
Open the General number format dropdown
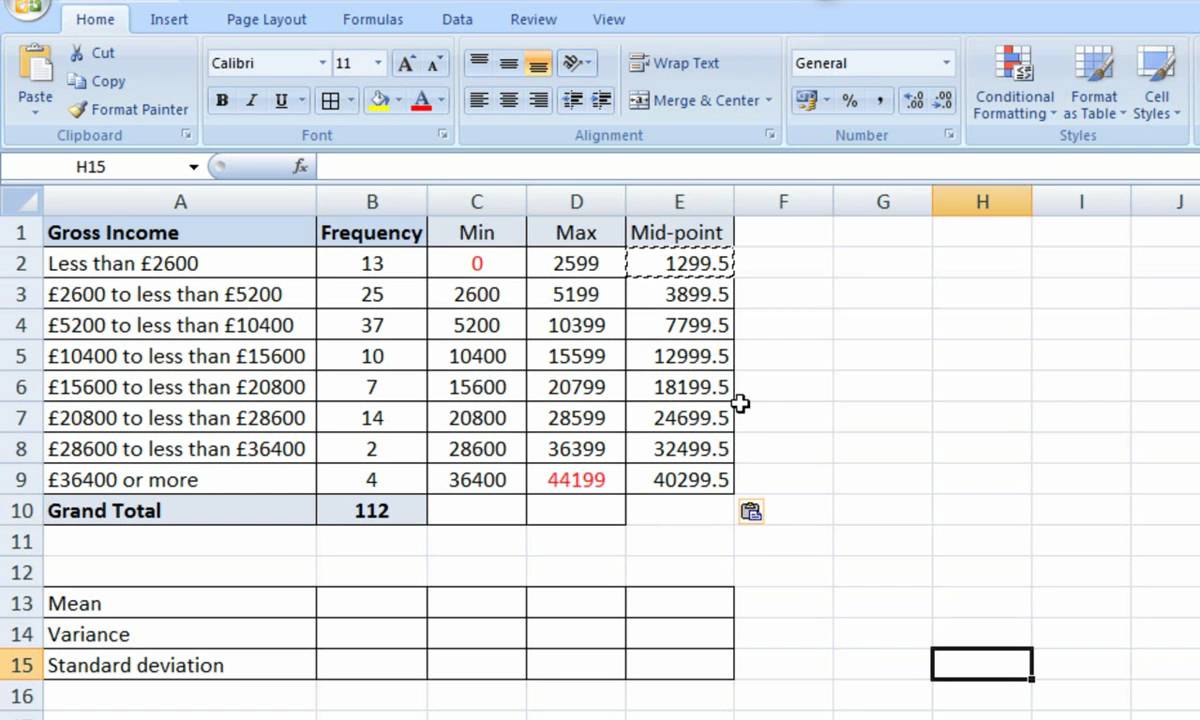click(x=946, y=63)
